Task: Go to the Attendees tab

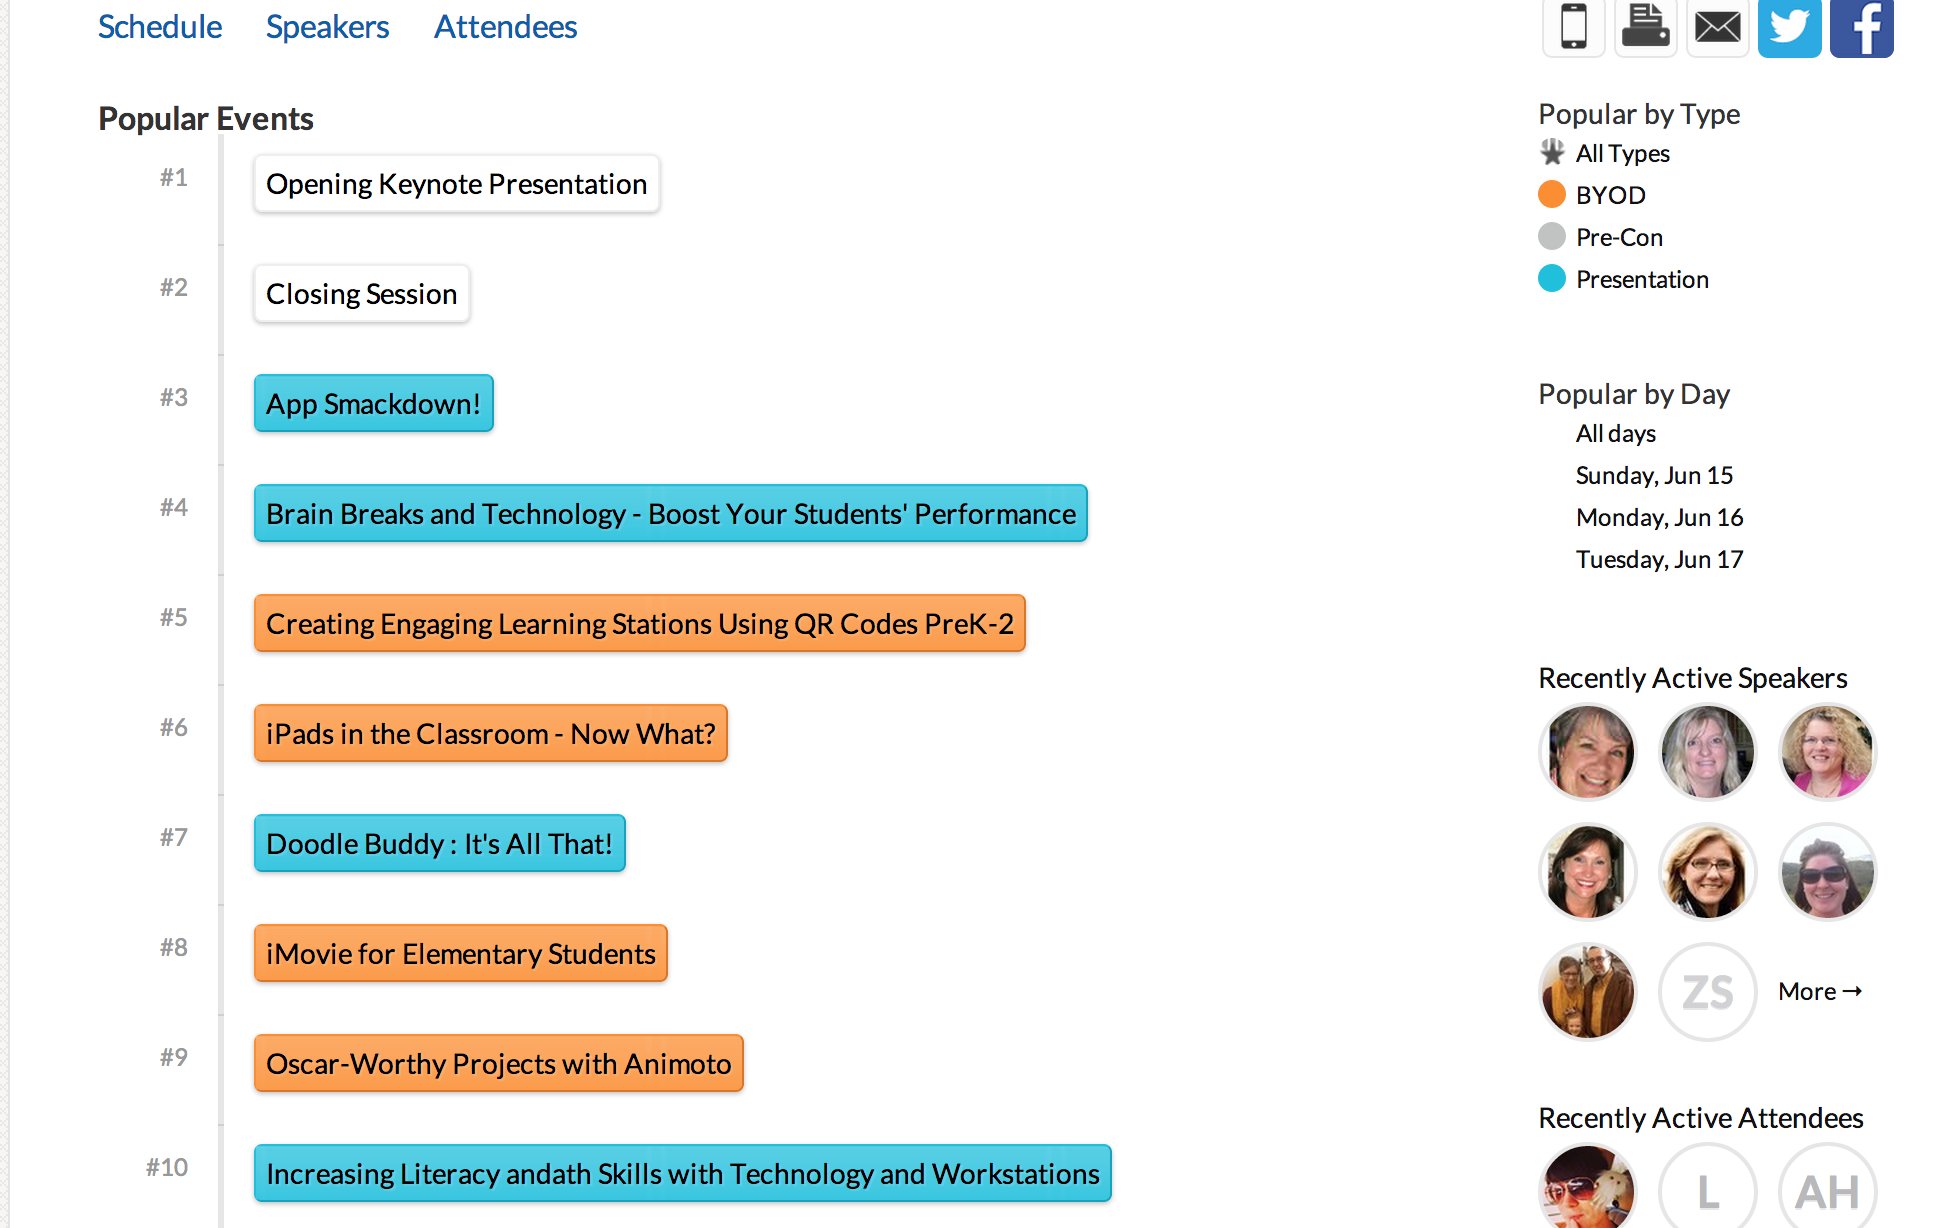Action: tap(505, 27)
